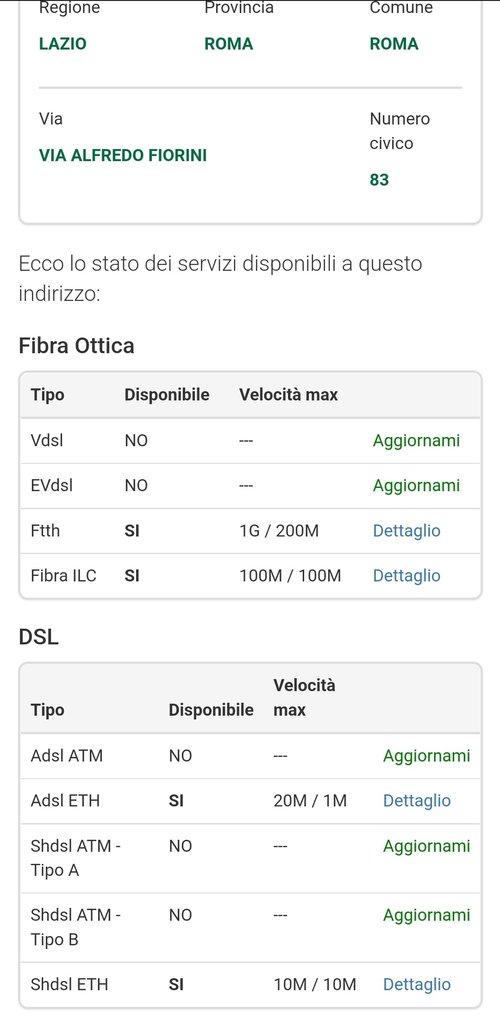This screenshot has width=500, height=1024.
Task: Click the ROMA Comune value
Action: 394,44
